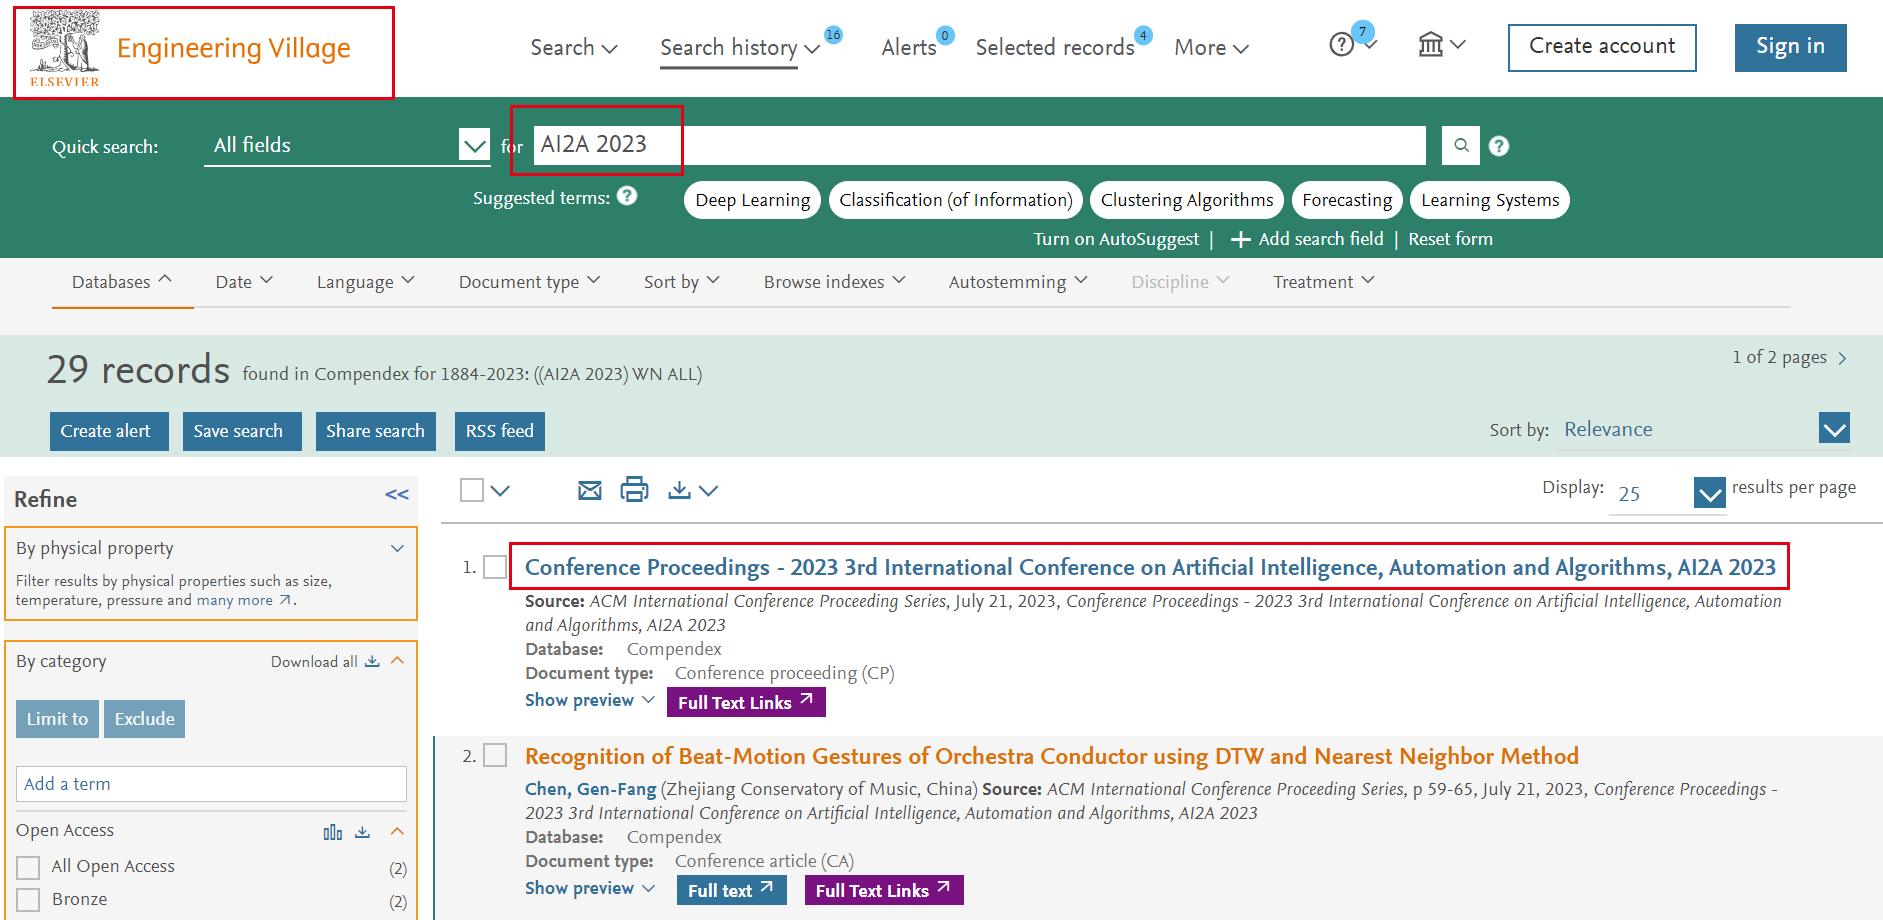1883x920 pixels.
Task: Open the help menu question mark icon
Action: point(1342,45)
